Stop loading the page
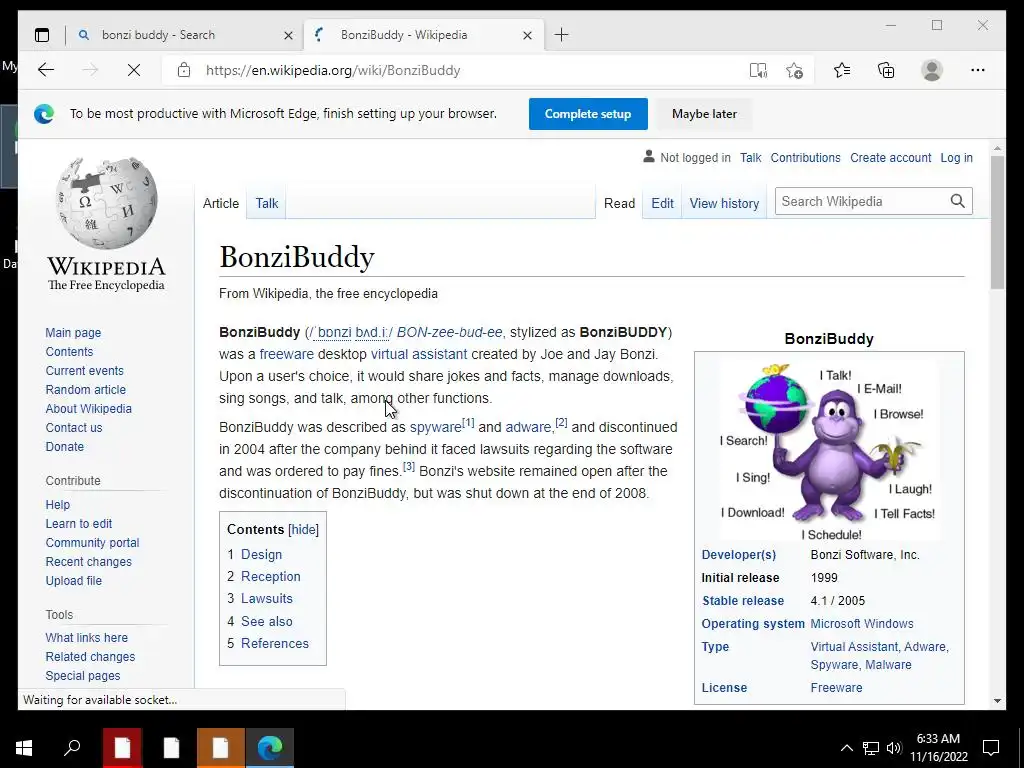 tap(134, 70)
